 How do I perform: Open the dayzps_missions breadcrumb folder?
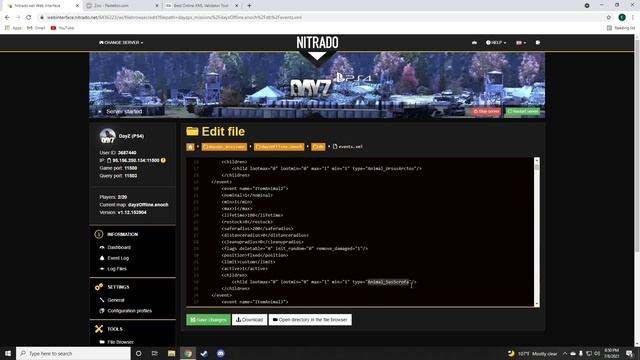tap(224, 147)
